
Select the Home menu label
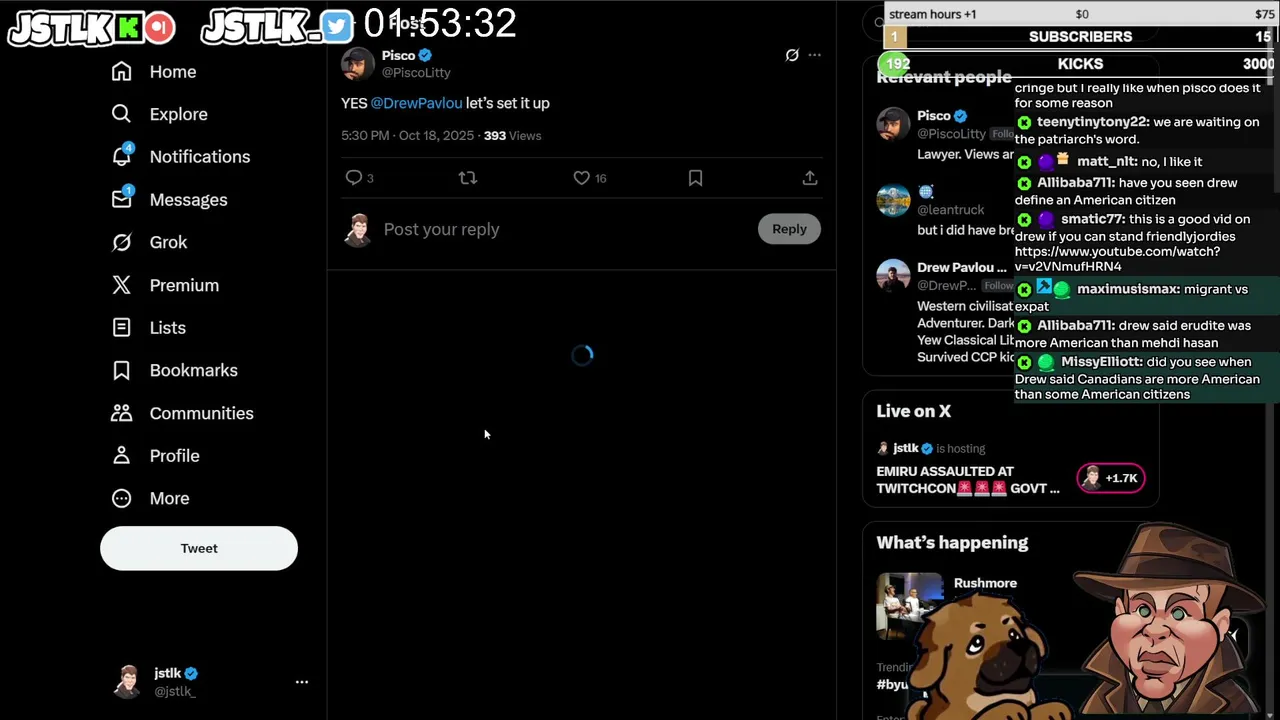pyautogui.click(x=173, y=72)
